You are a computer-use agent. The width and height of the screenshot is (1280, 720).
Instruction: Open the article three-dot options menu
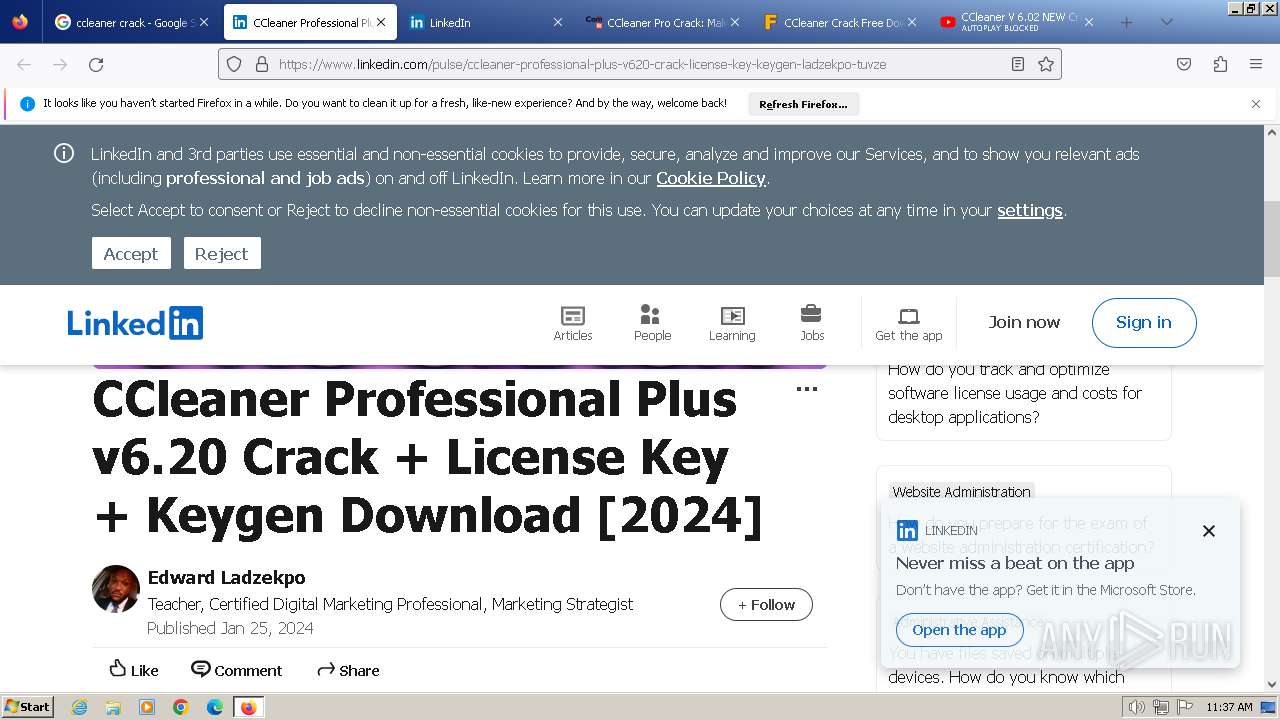coord(807,389)
